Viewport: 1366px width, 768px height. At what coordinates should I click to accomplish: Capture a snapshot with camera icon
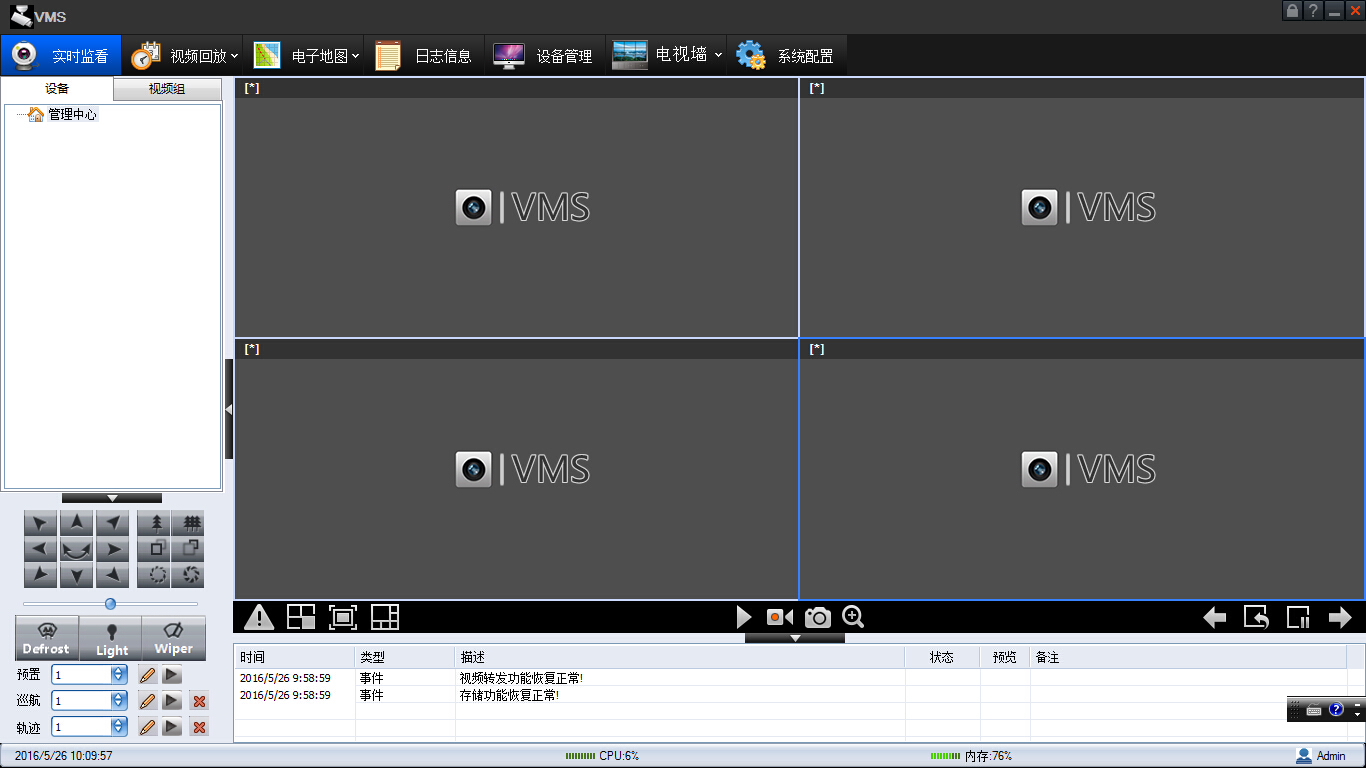(817, 617)
